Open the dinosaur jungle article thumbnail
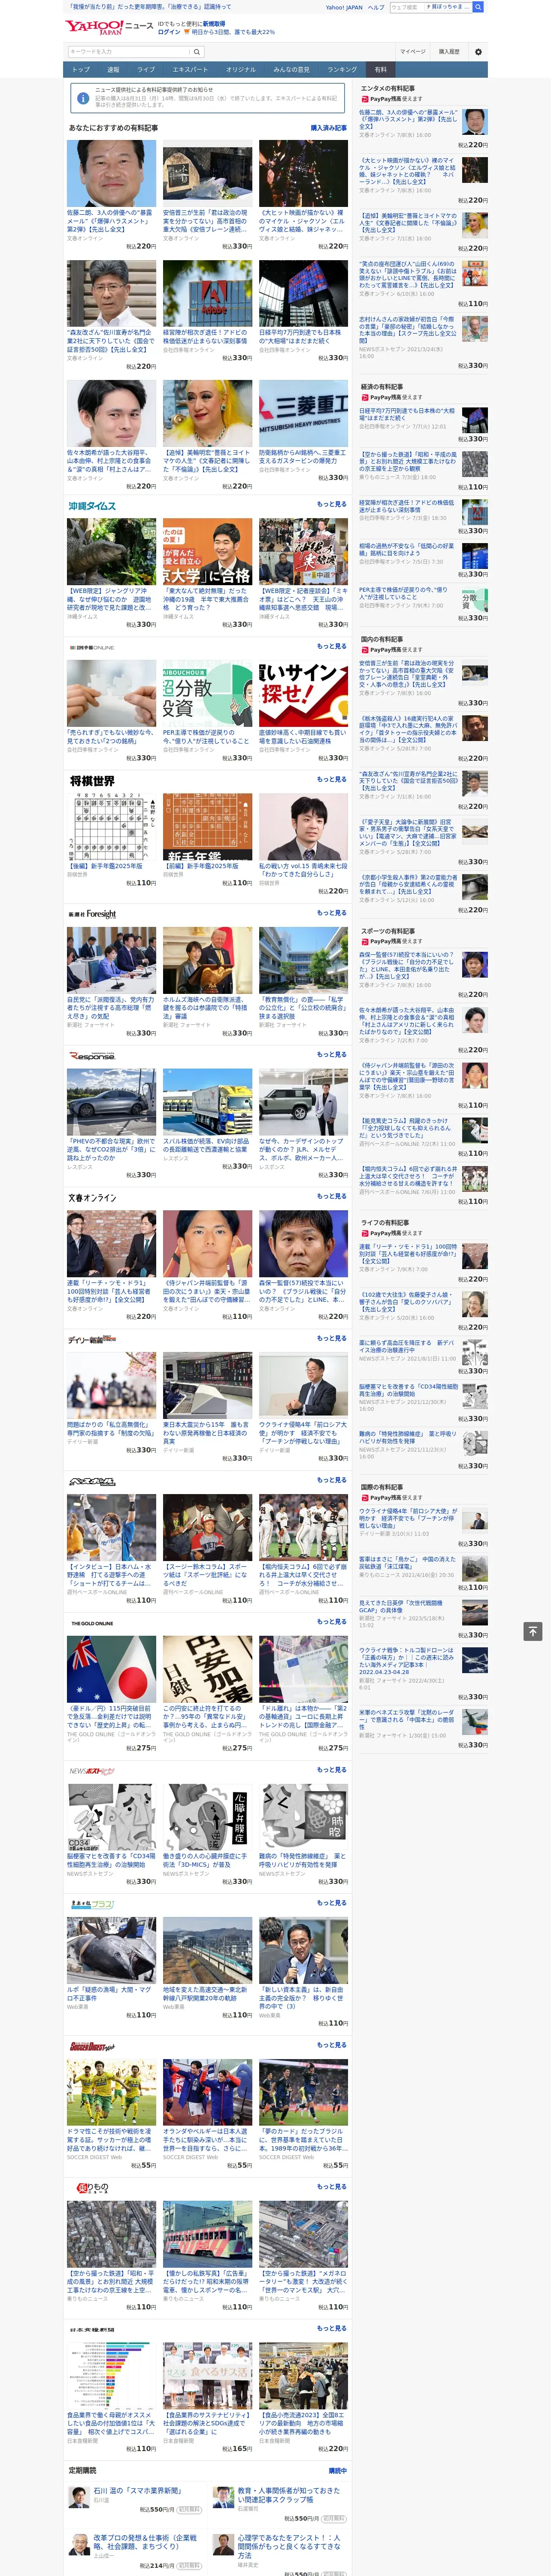The image size is (551, 2576). point(111,552)
